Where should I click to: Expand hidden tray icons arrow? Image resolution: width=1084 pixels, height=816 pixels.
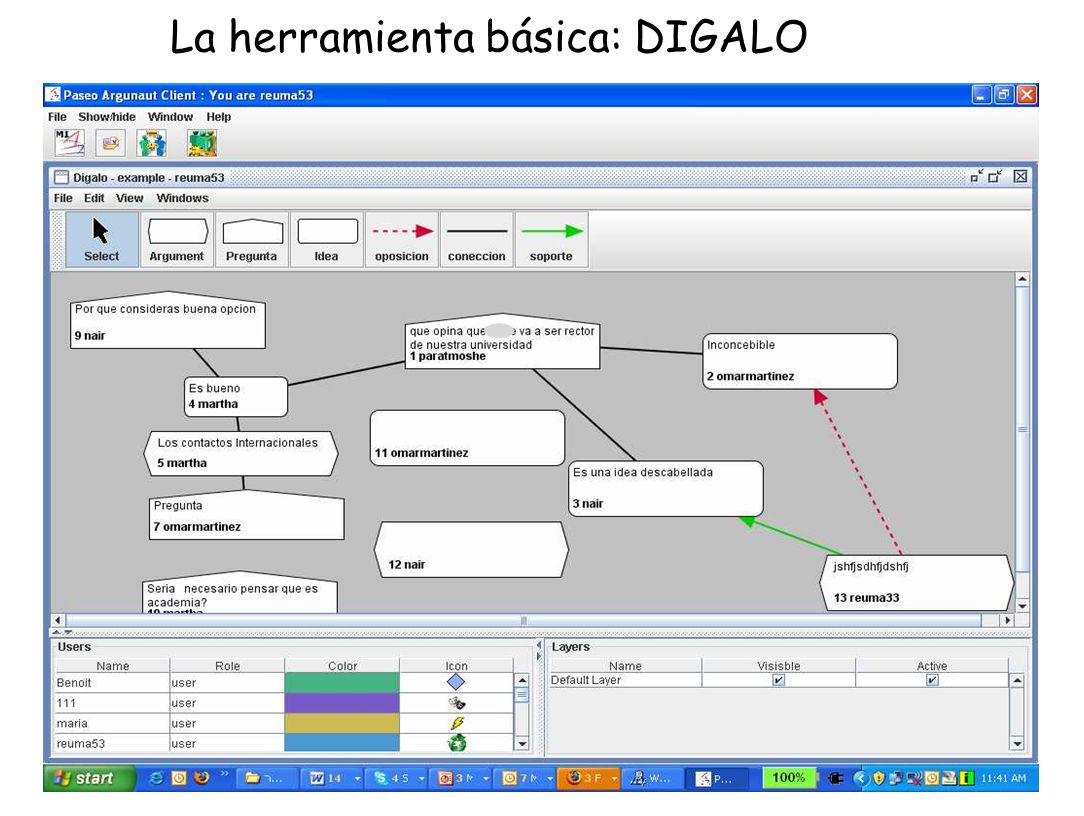859,778
